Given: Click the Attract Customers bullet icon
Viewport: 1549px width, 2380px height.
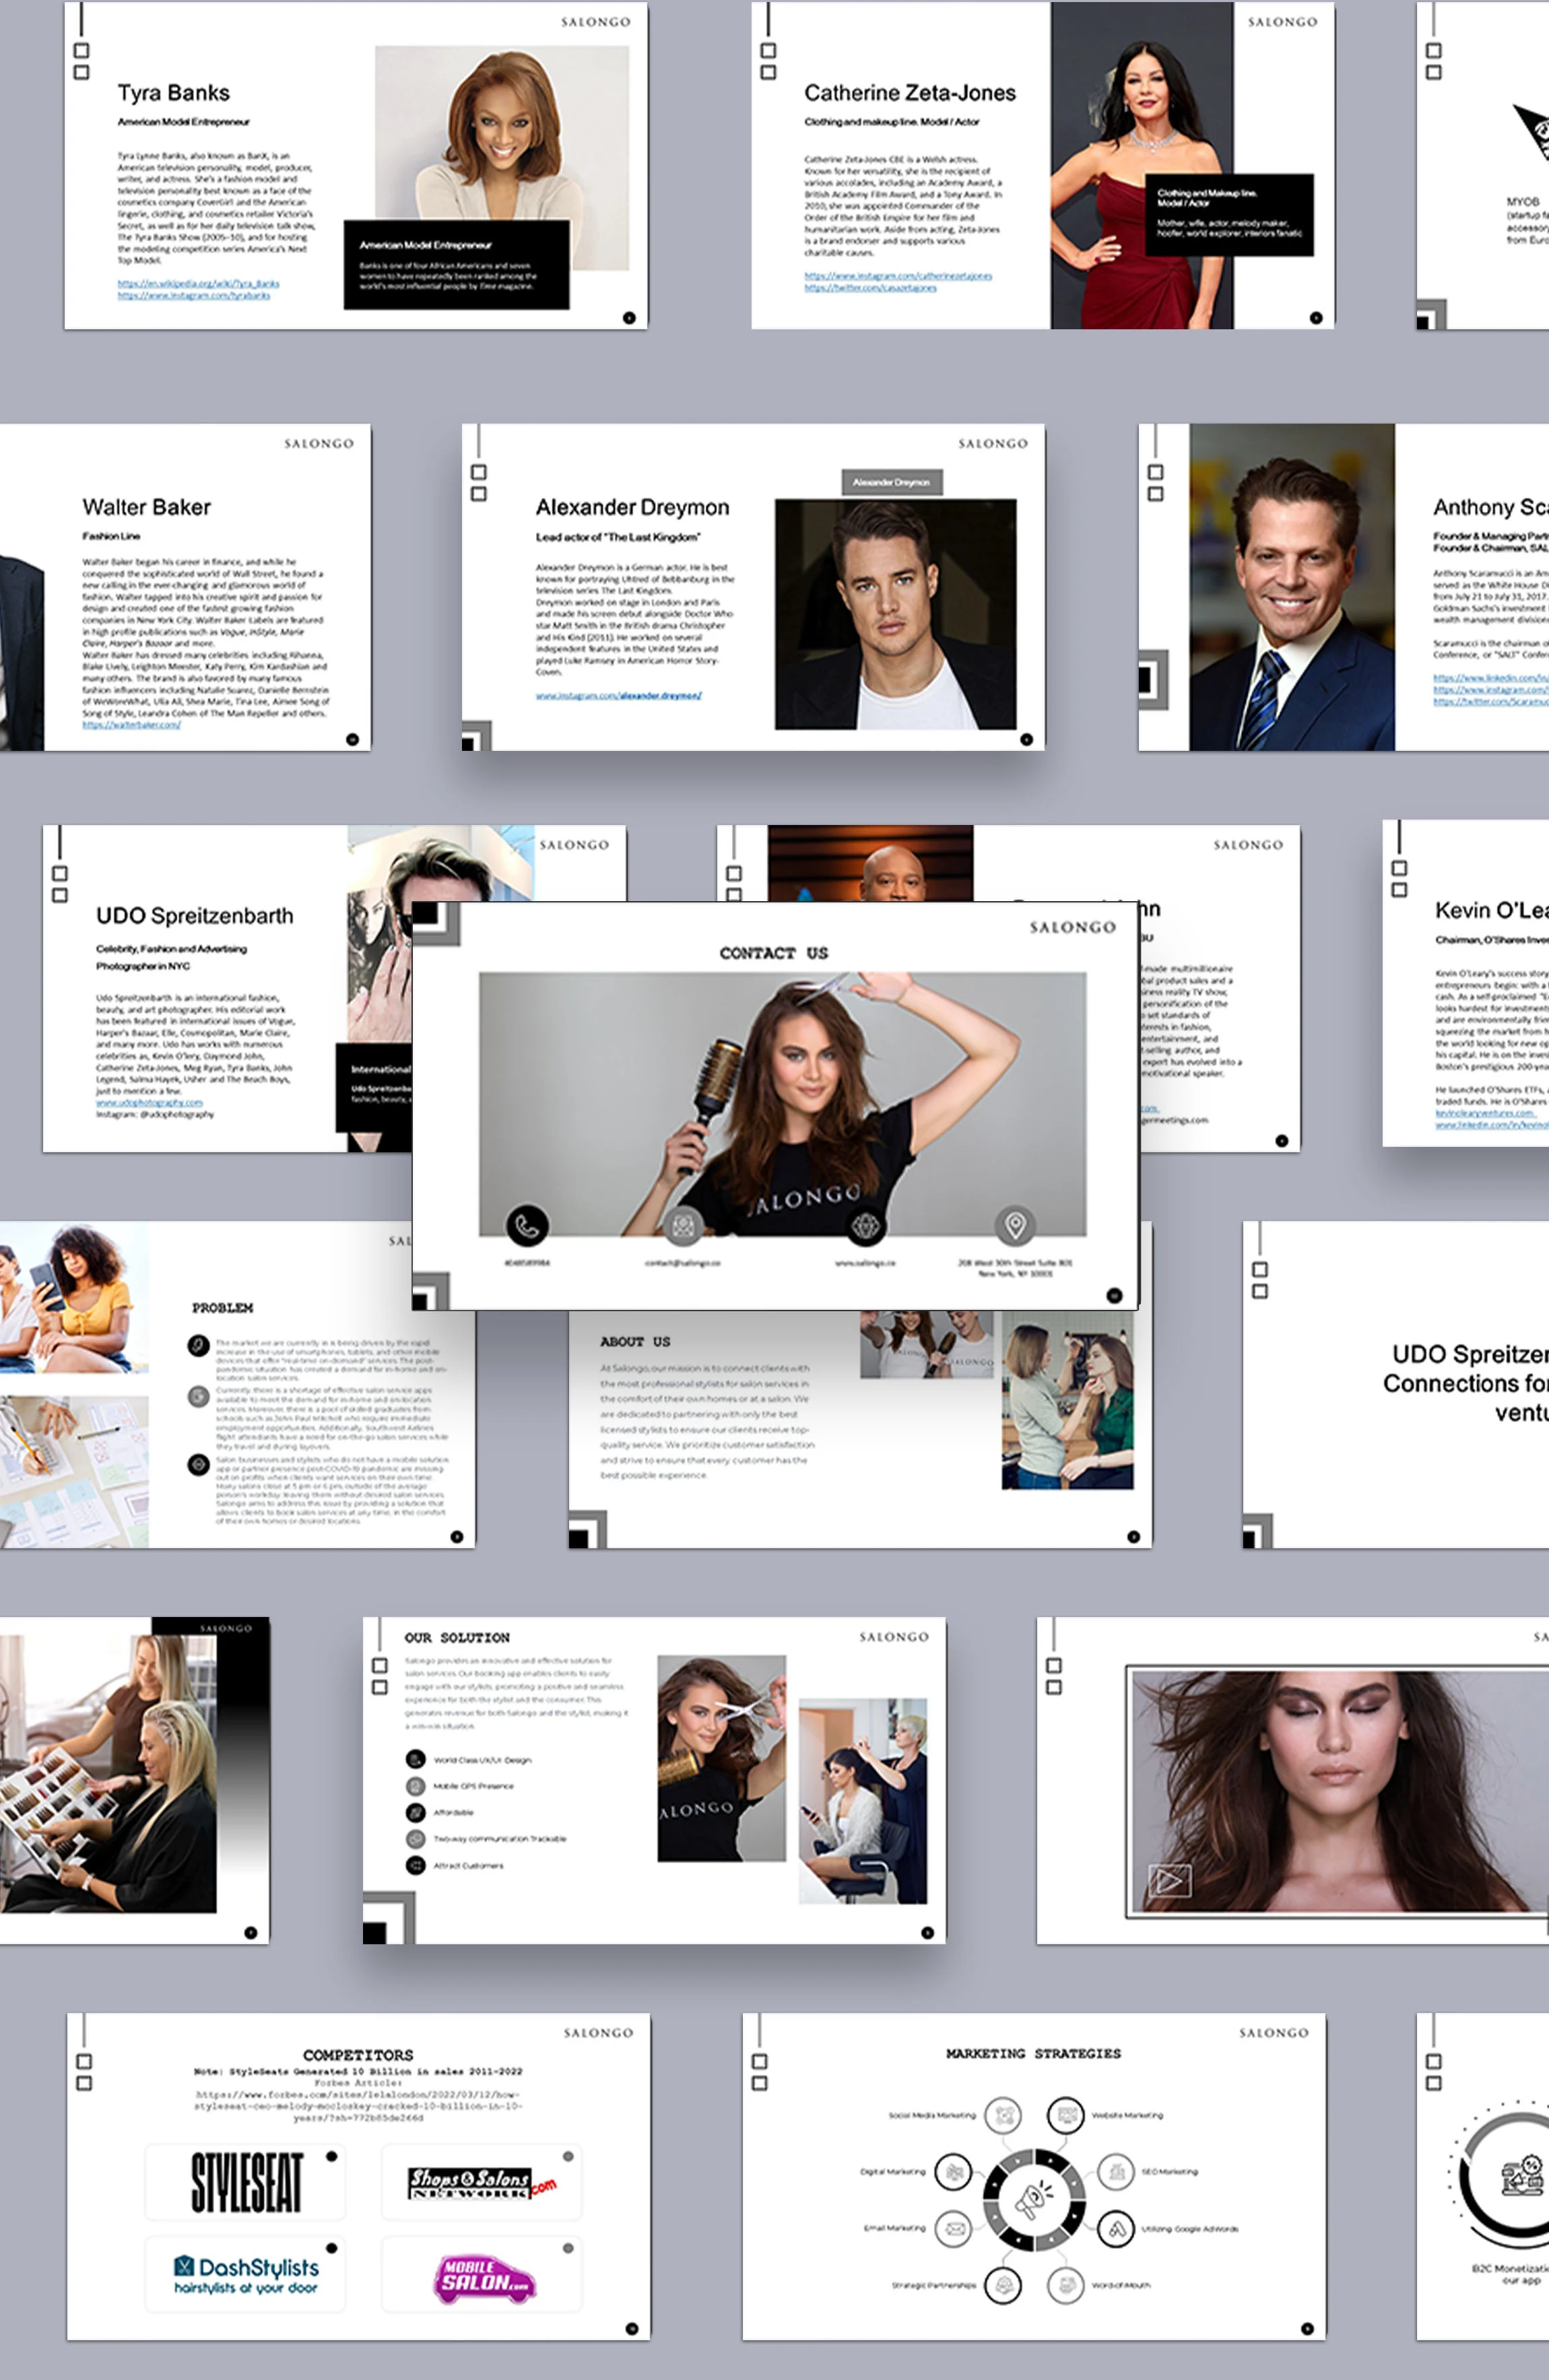Looking at the screenshot, I should pyautogui.click(x=415, y=1865).
